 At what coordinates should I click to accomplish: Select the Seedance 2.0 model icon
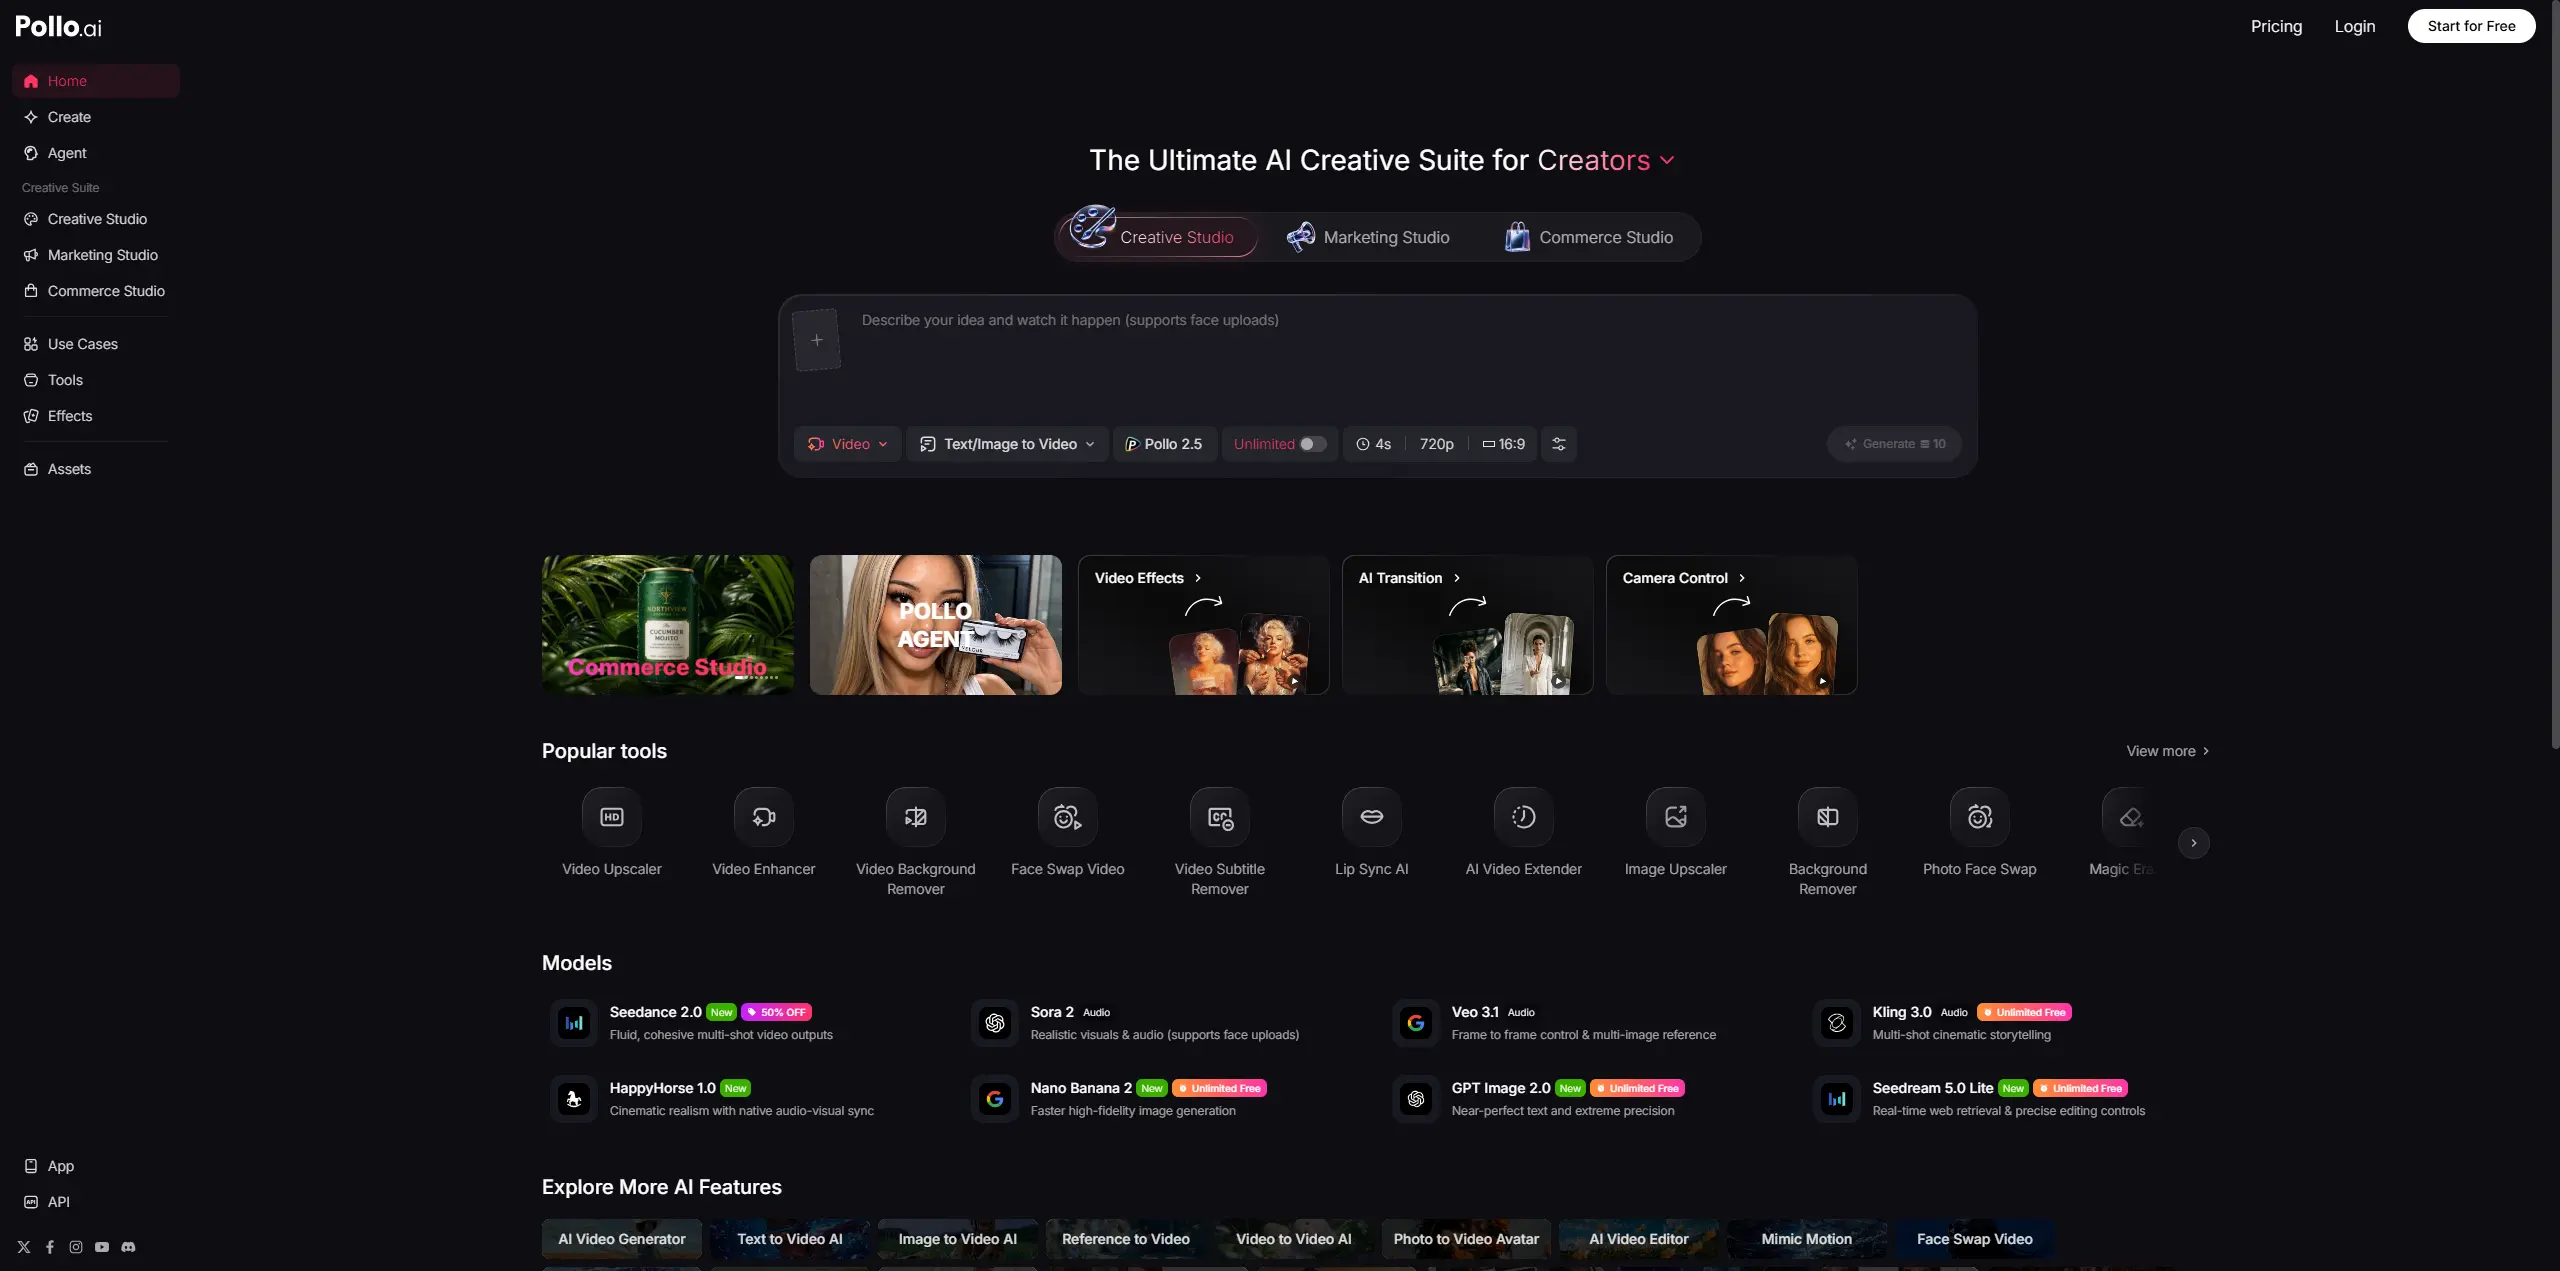click(x=574, y=1023)
